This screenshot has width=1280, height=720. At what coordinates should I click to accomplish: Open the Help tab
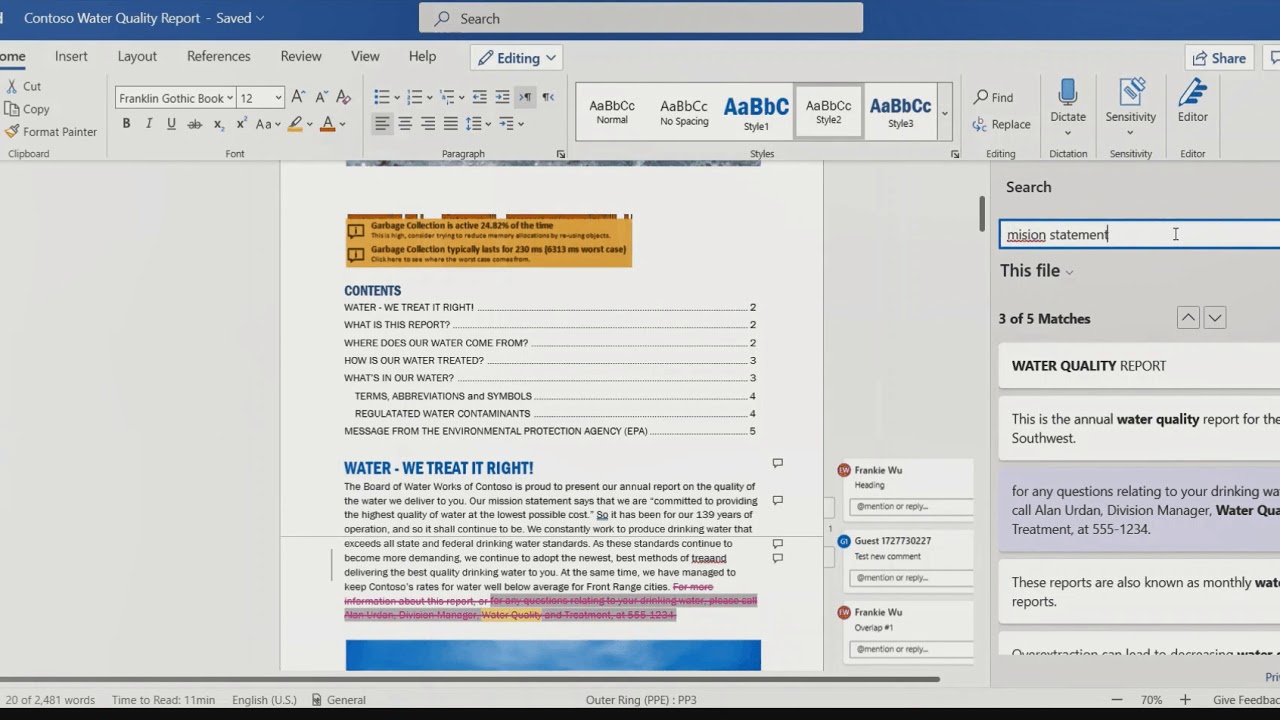point(422,56)
